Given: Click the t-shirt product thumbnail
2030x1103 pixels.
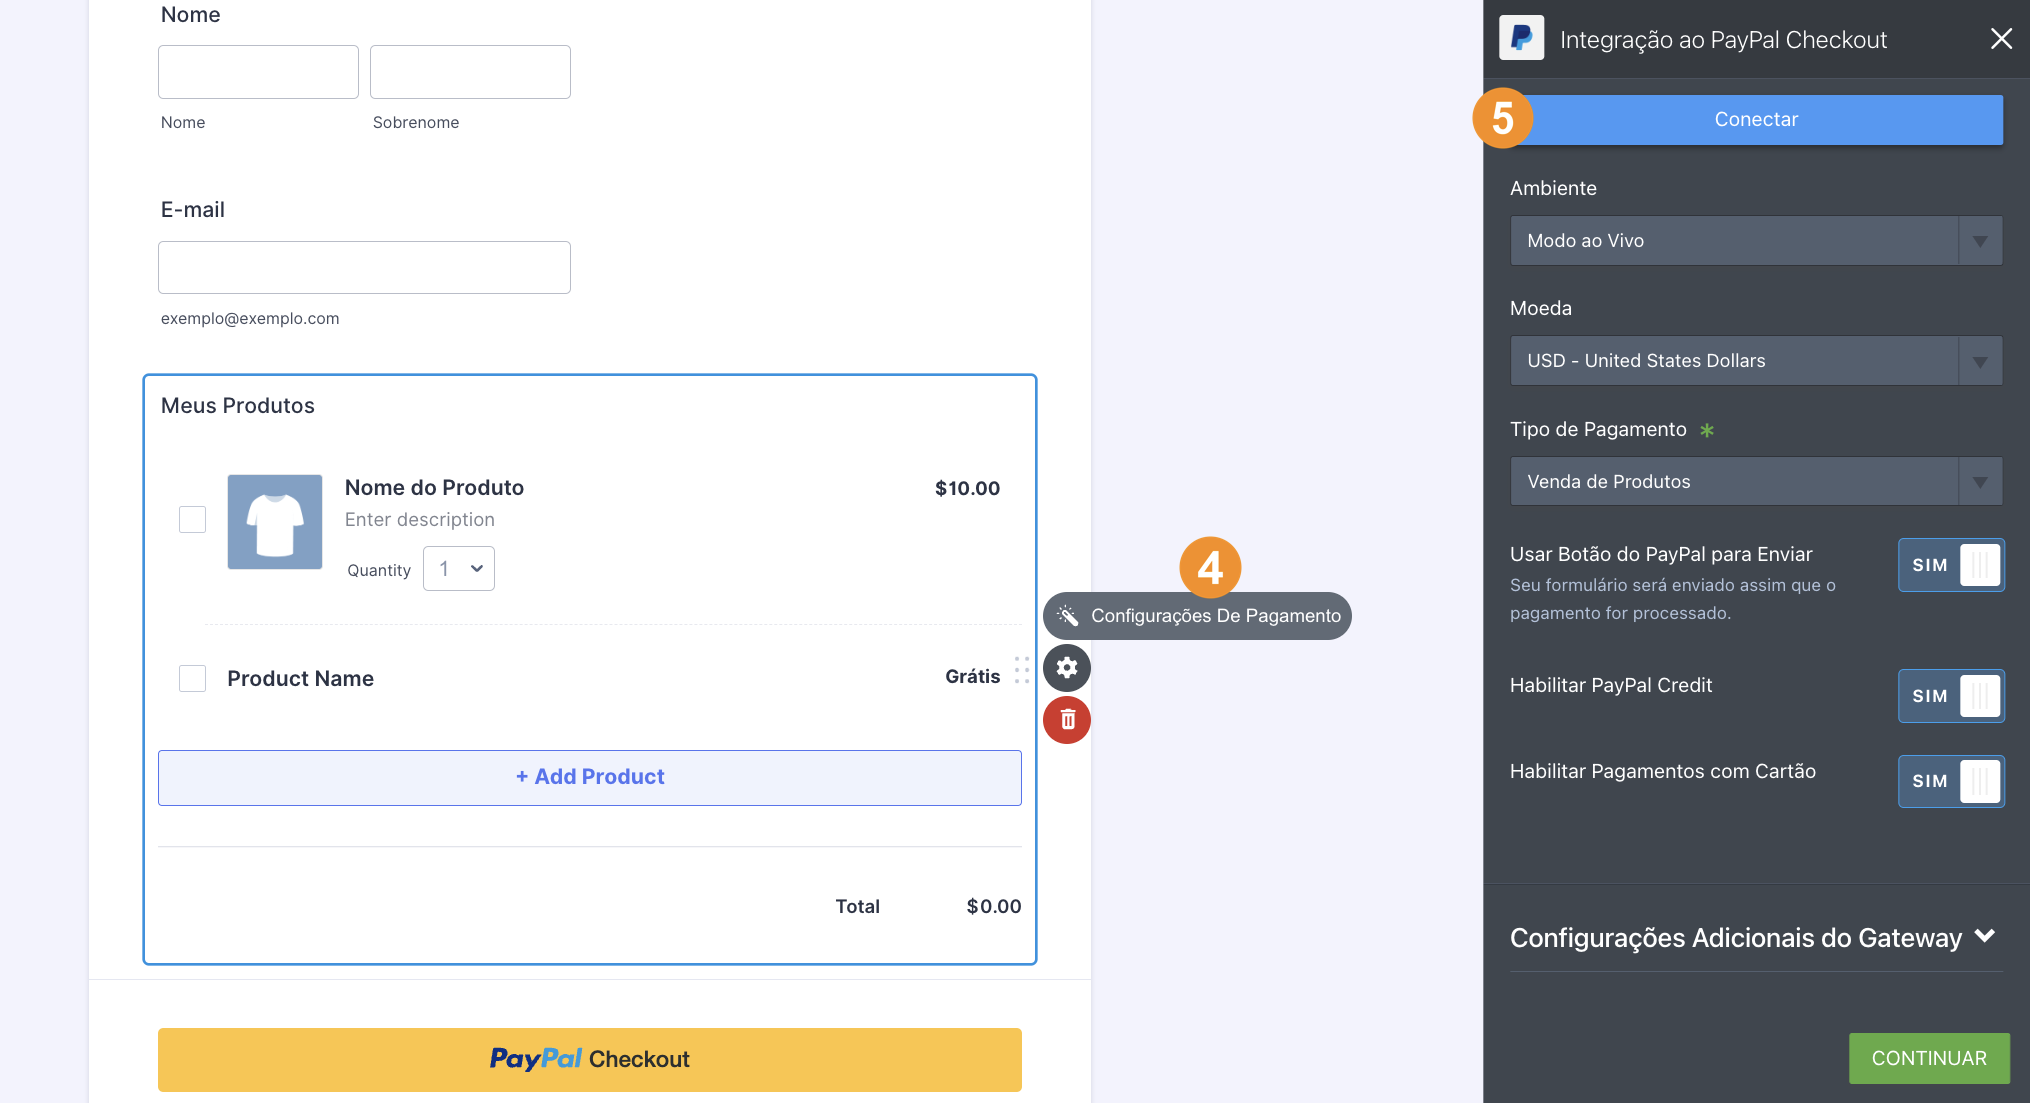Looking at the screenshot, I should 275,522.
